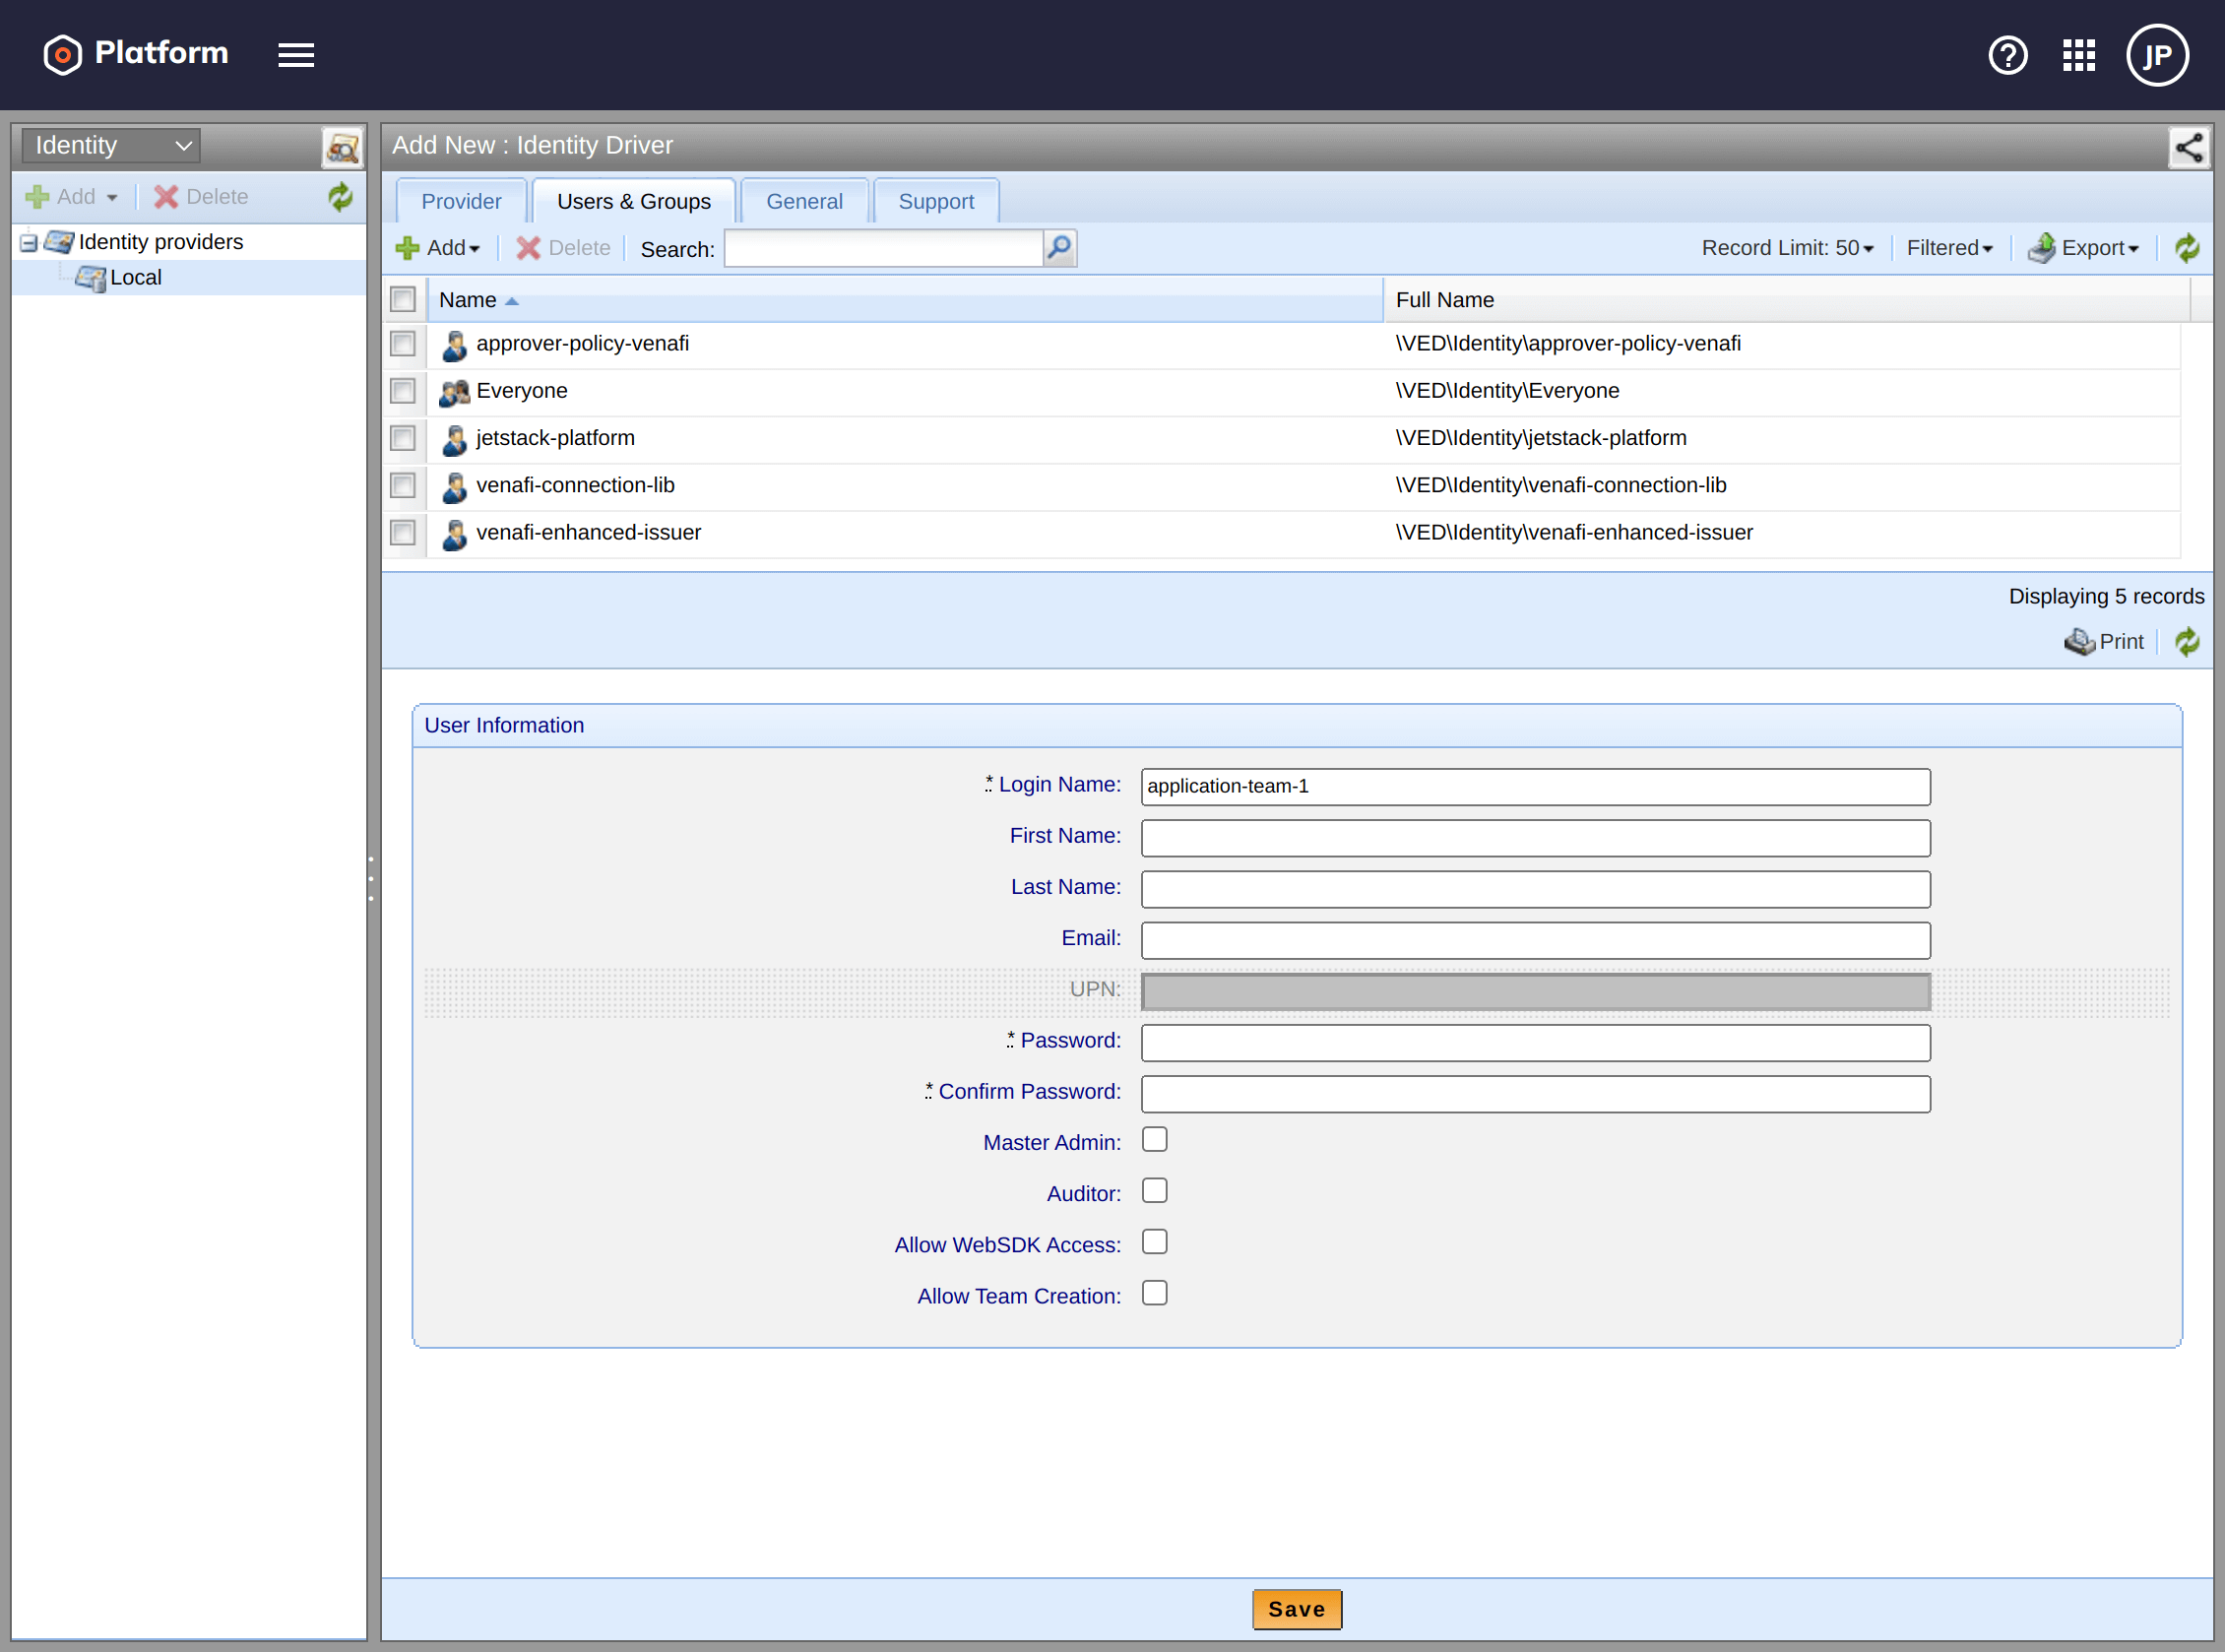This screenshot has height=1652, width=2225.
Task: Open the Filtered dropdown
Action: pos(1949,248)
